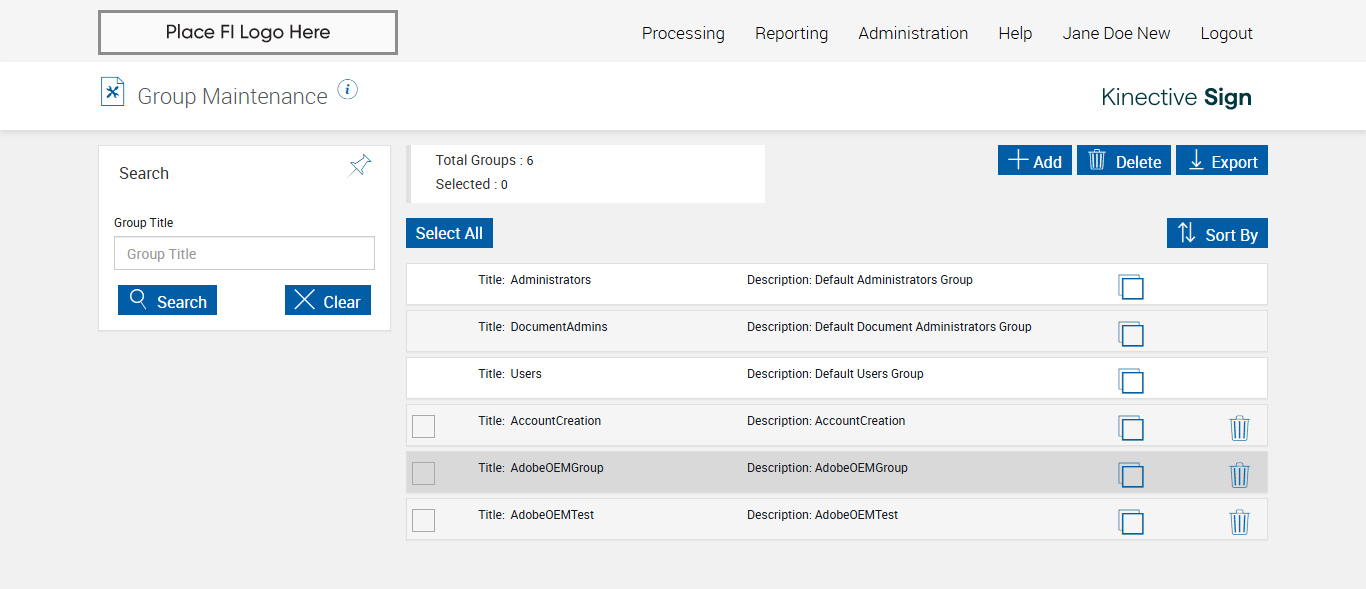Focus the Group Title search field

[x=244, y=254]
